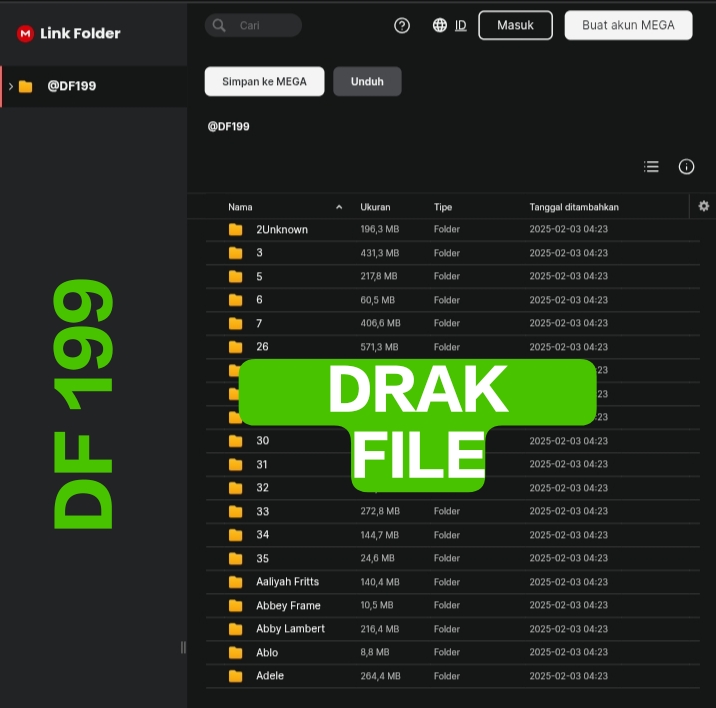Click folder icon of row 26

(236, 347)
